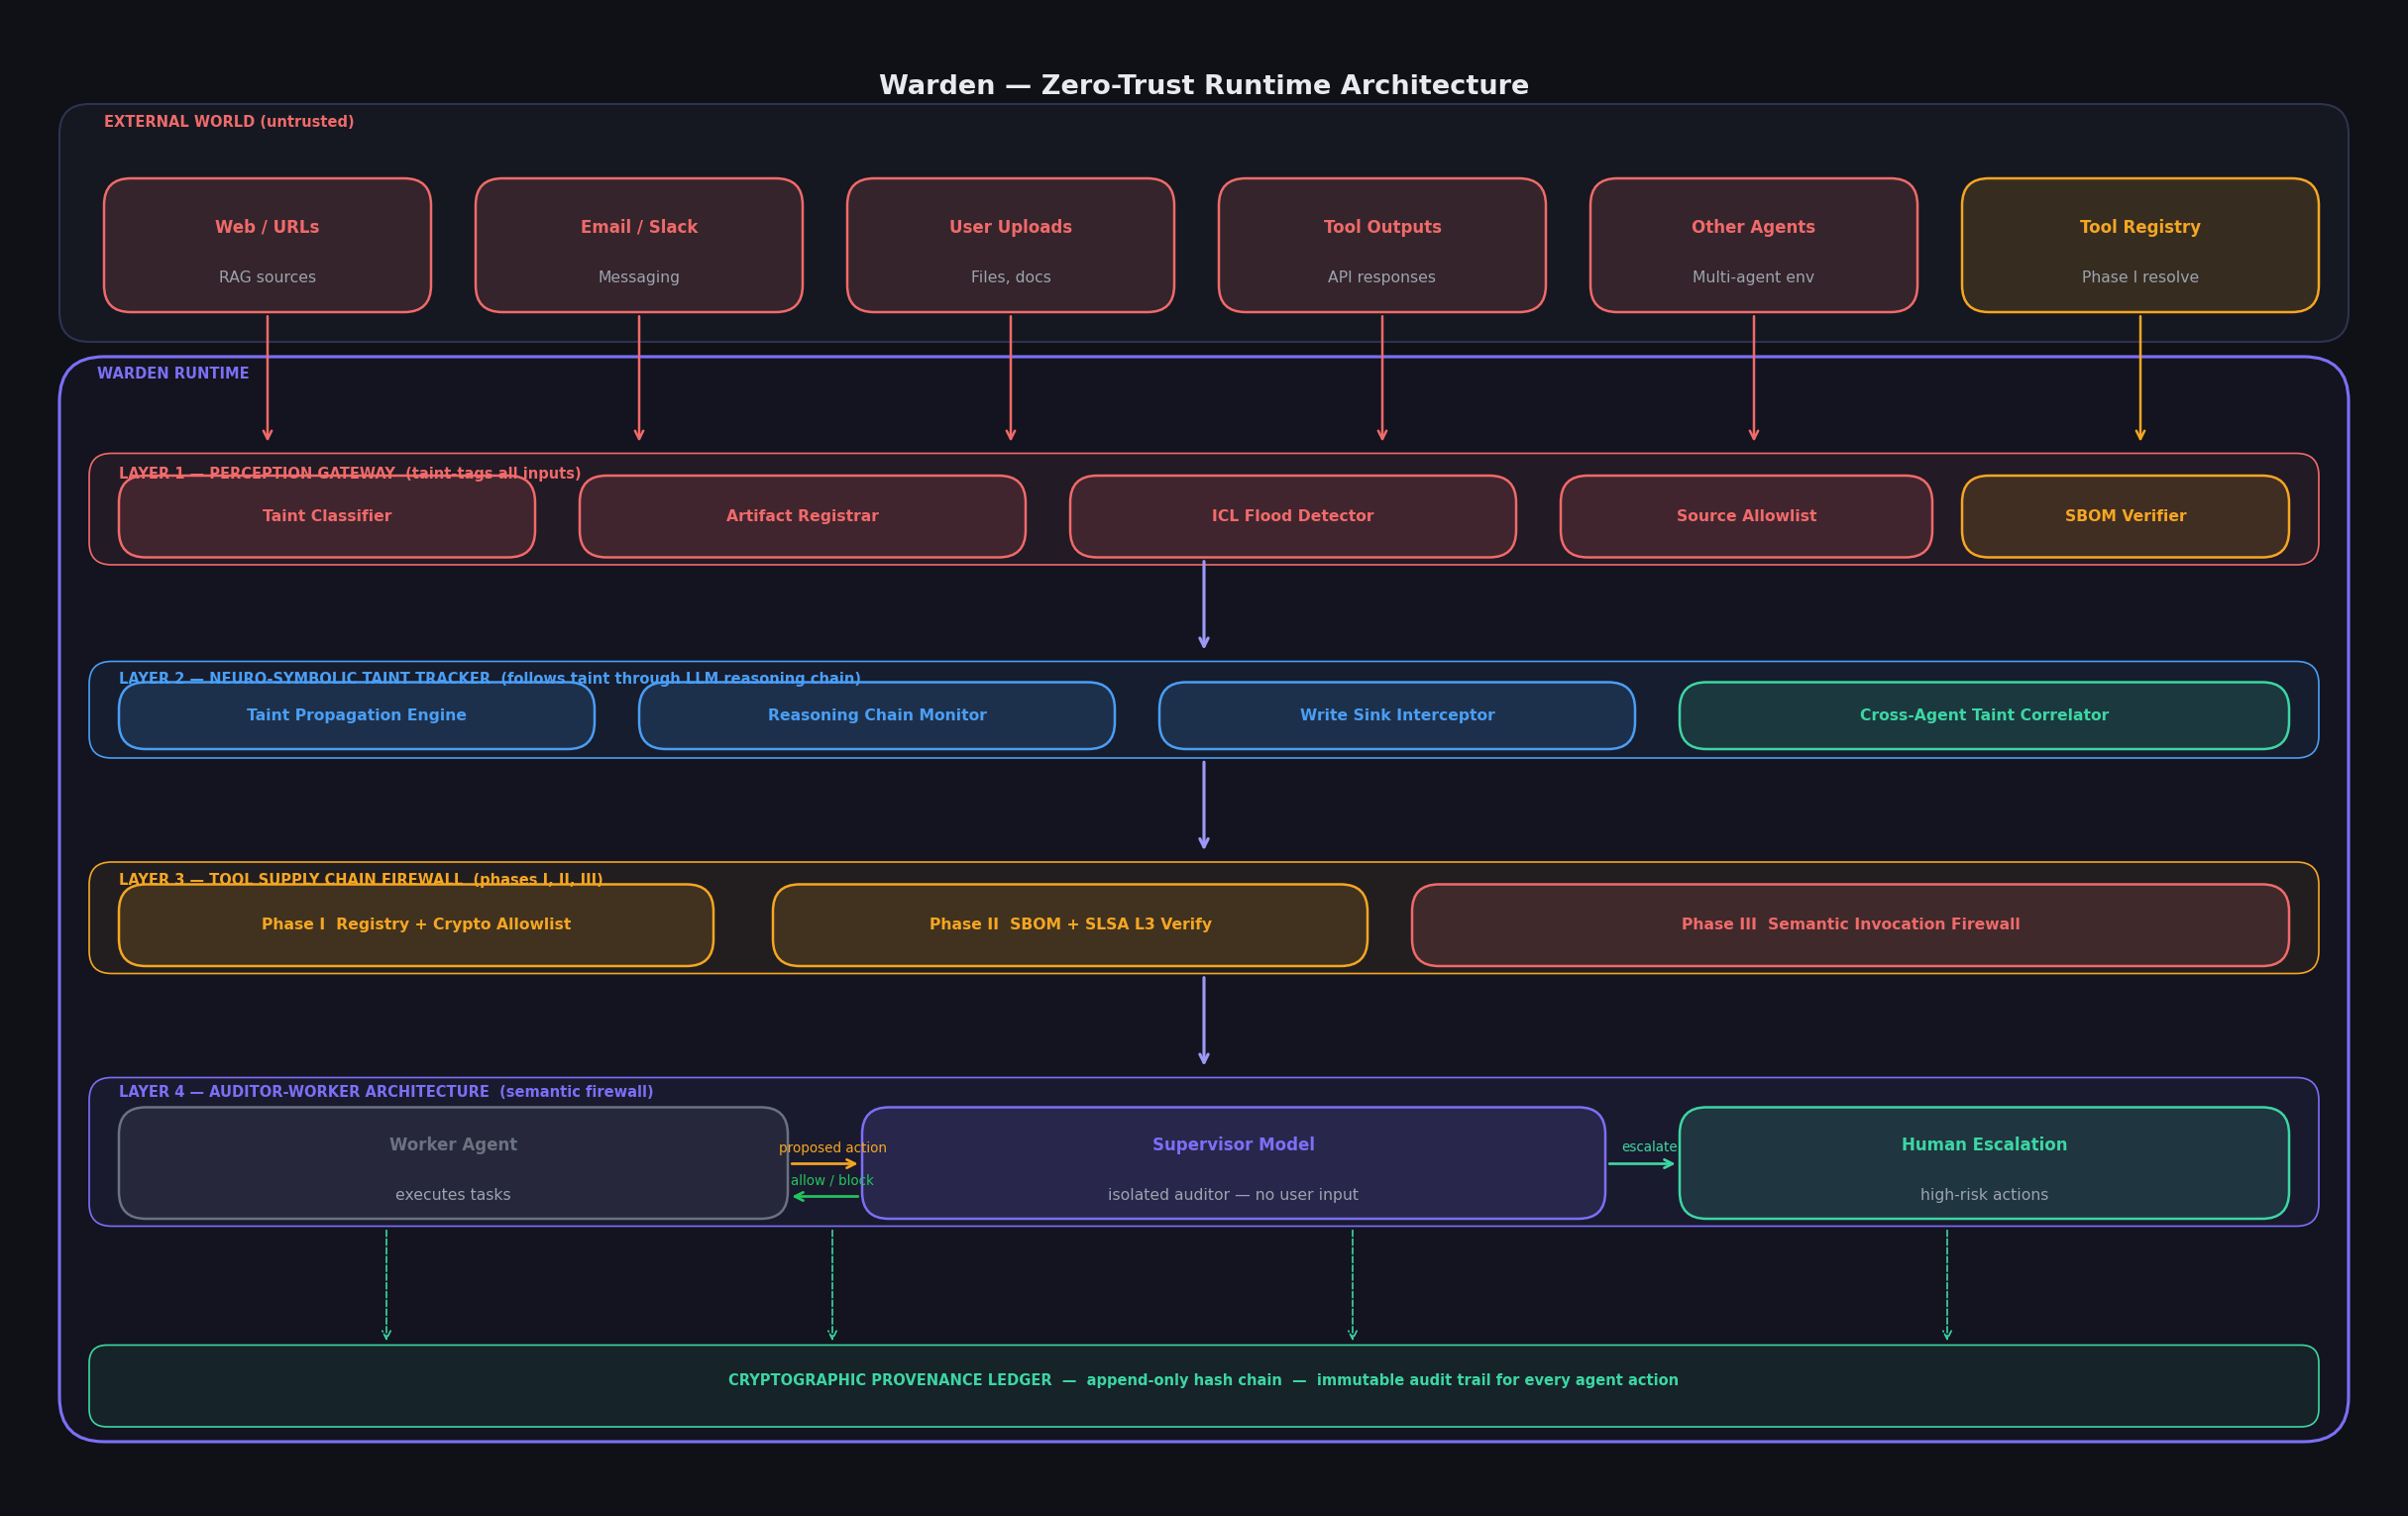Screen dimensions: 2408x1516
Task: Select the Artifact Registrar component
Action: (802, 517)
